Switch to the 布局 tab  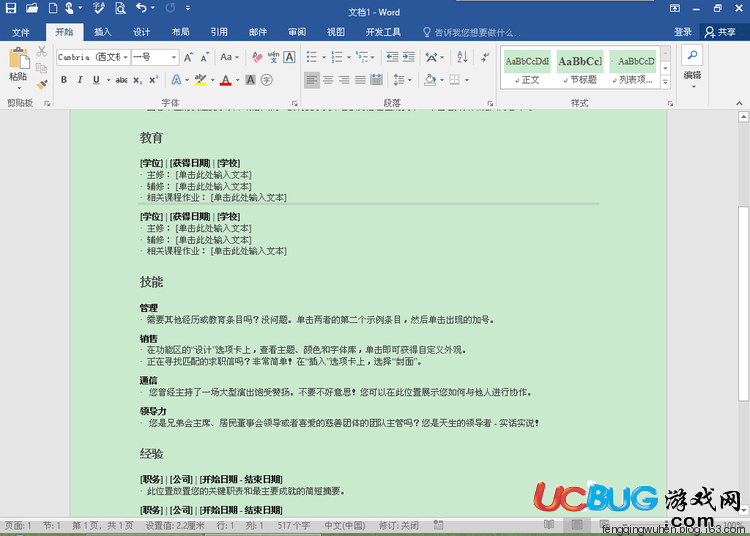click(180, 32)
